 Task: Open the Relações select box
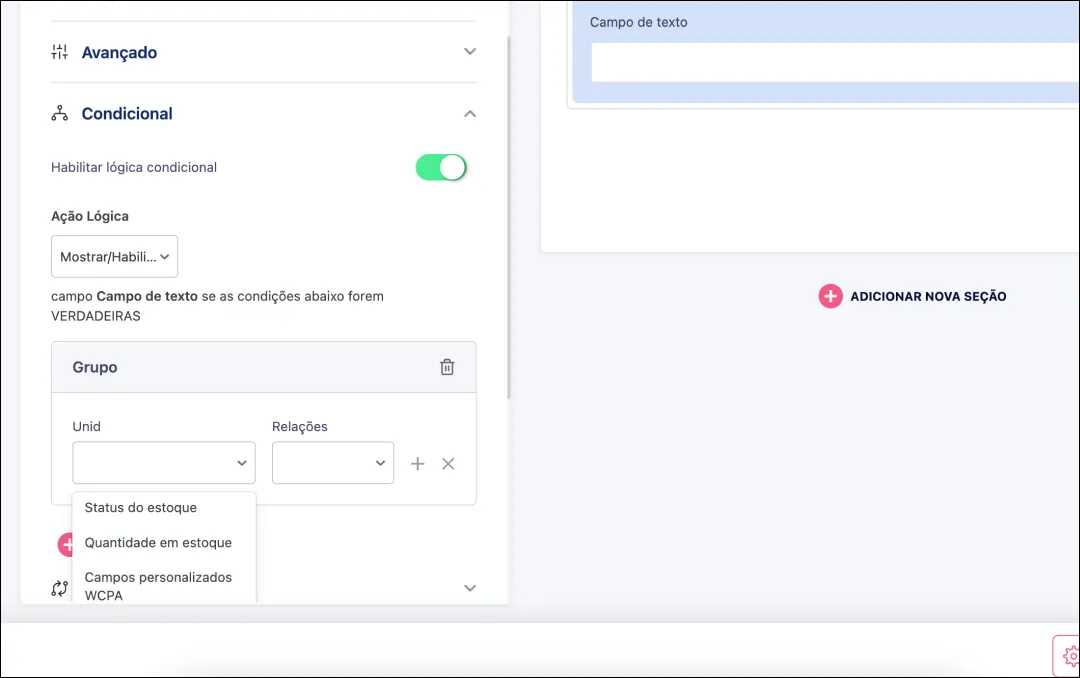click(332, 463)
